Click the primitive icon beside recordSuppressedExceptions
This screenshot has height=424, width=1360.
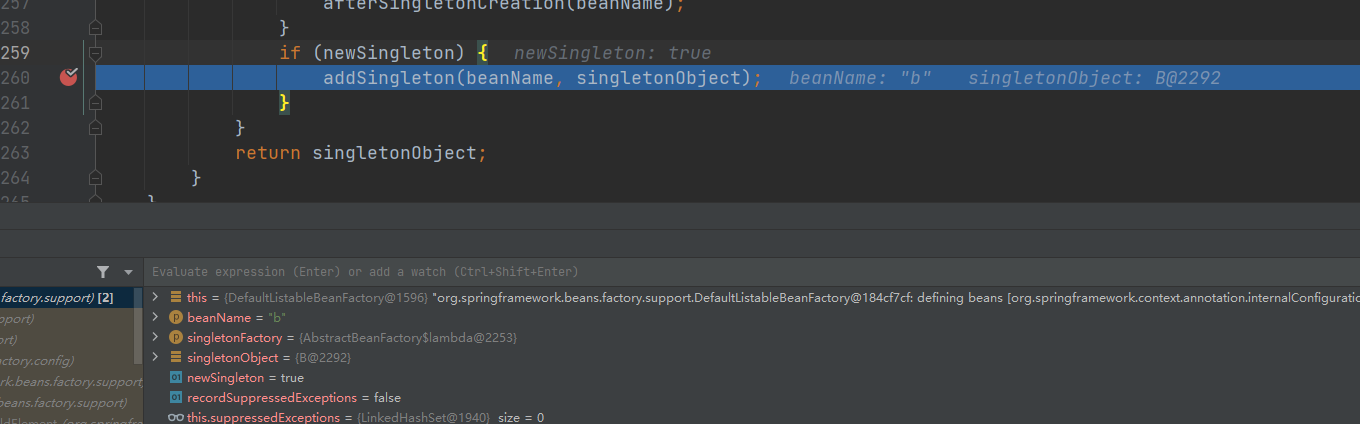coord(176,398)
